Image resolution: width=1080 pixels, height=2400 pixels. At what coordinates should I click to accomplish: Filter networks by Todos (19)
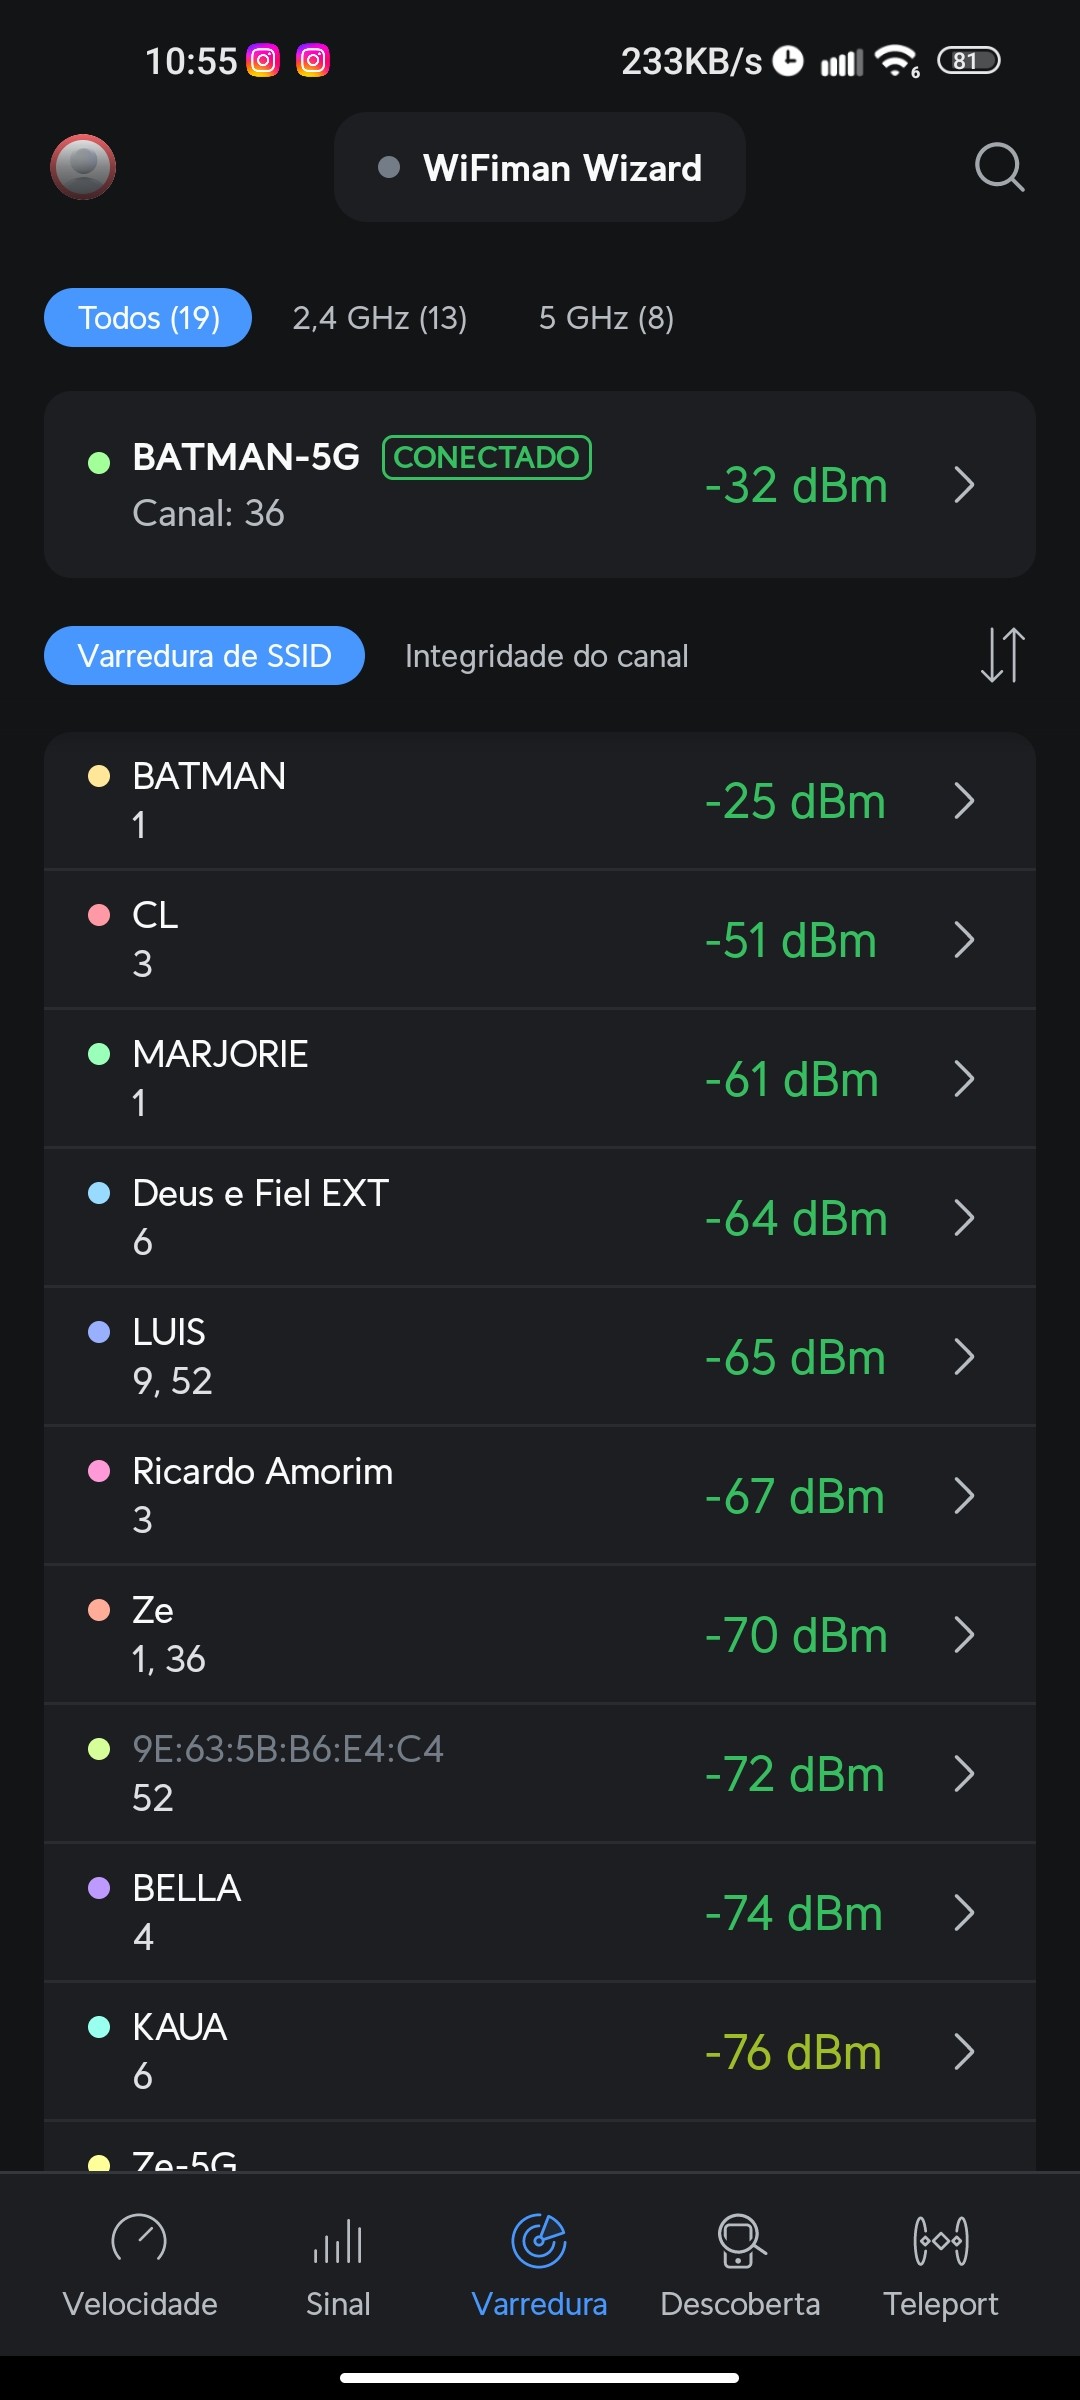(x=148, y=318)
